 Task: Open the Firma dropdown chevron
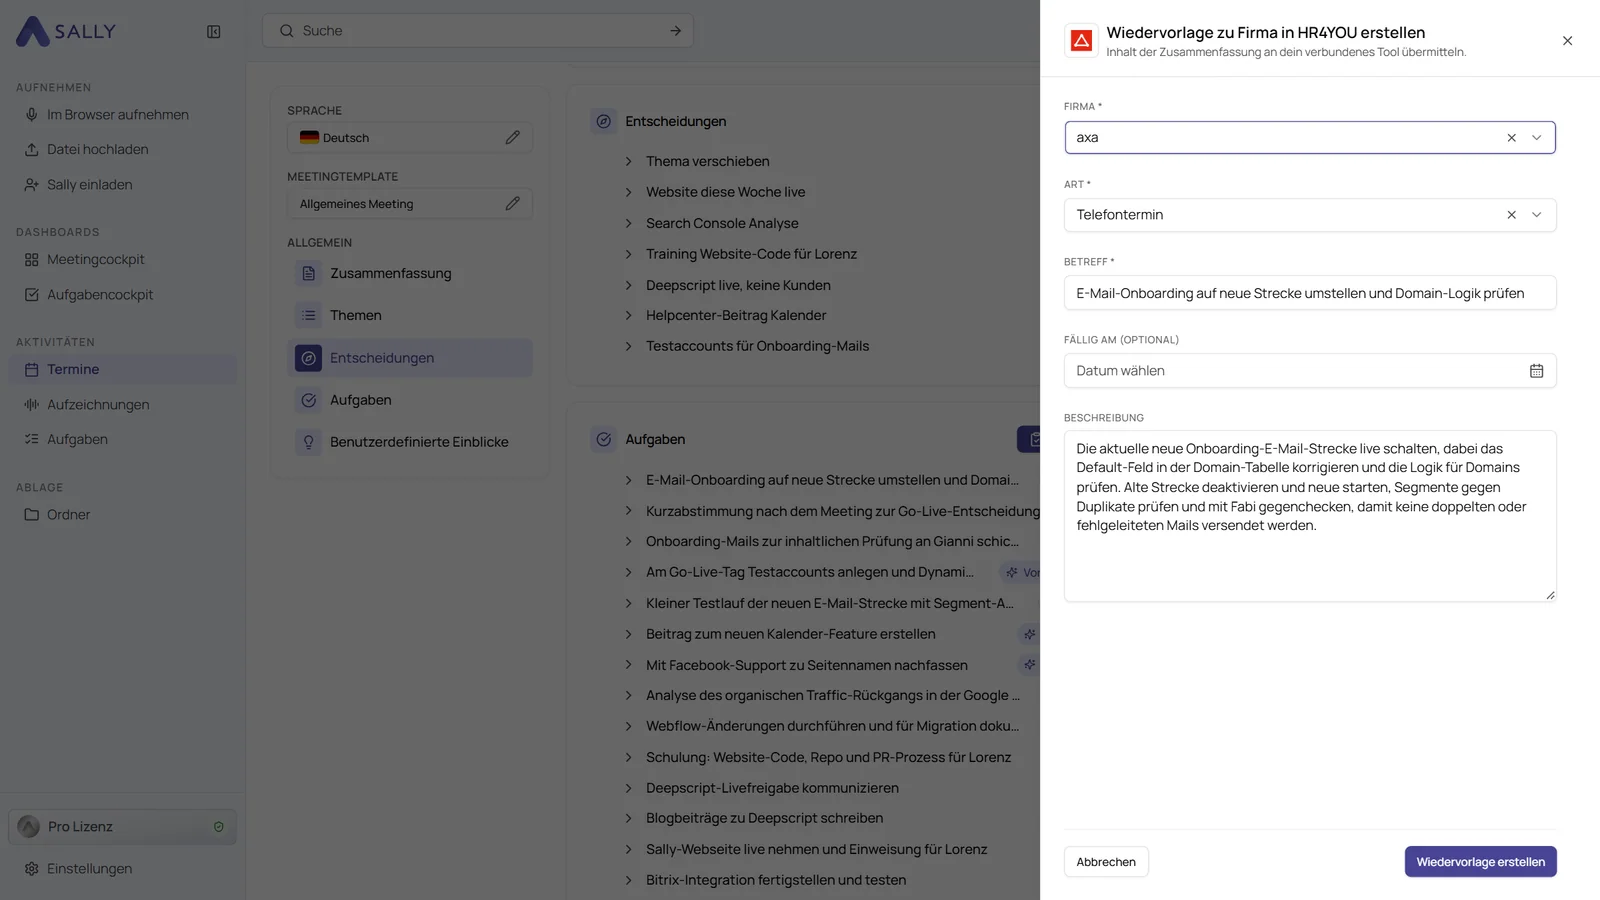pyautogui.click(x=1537, y=138)
